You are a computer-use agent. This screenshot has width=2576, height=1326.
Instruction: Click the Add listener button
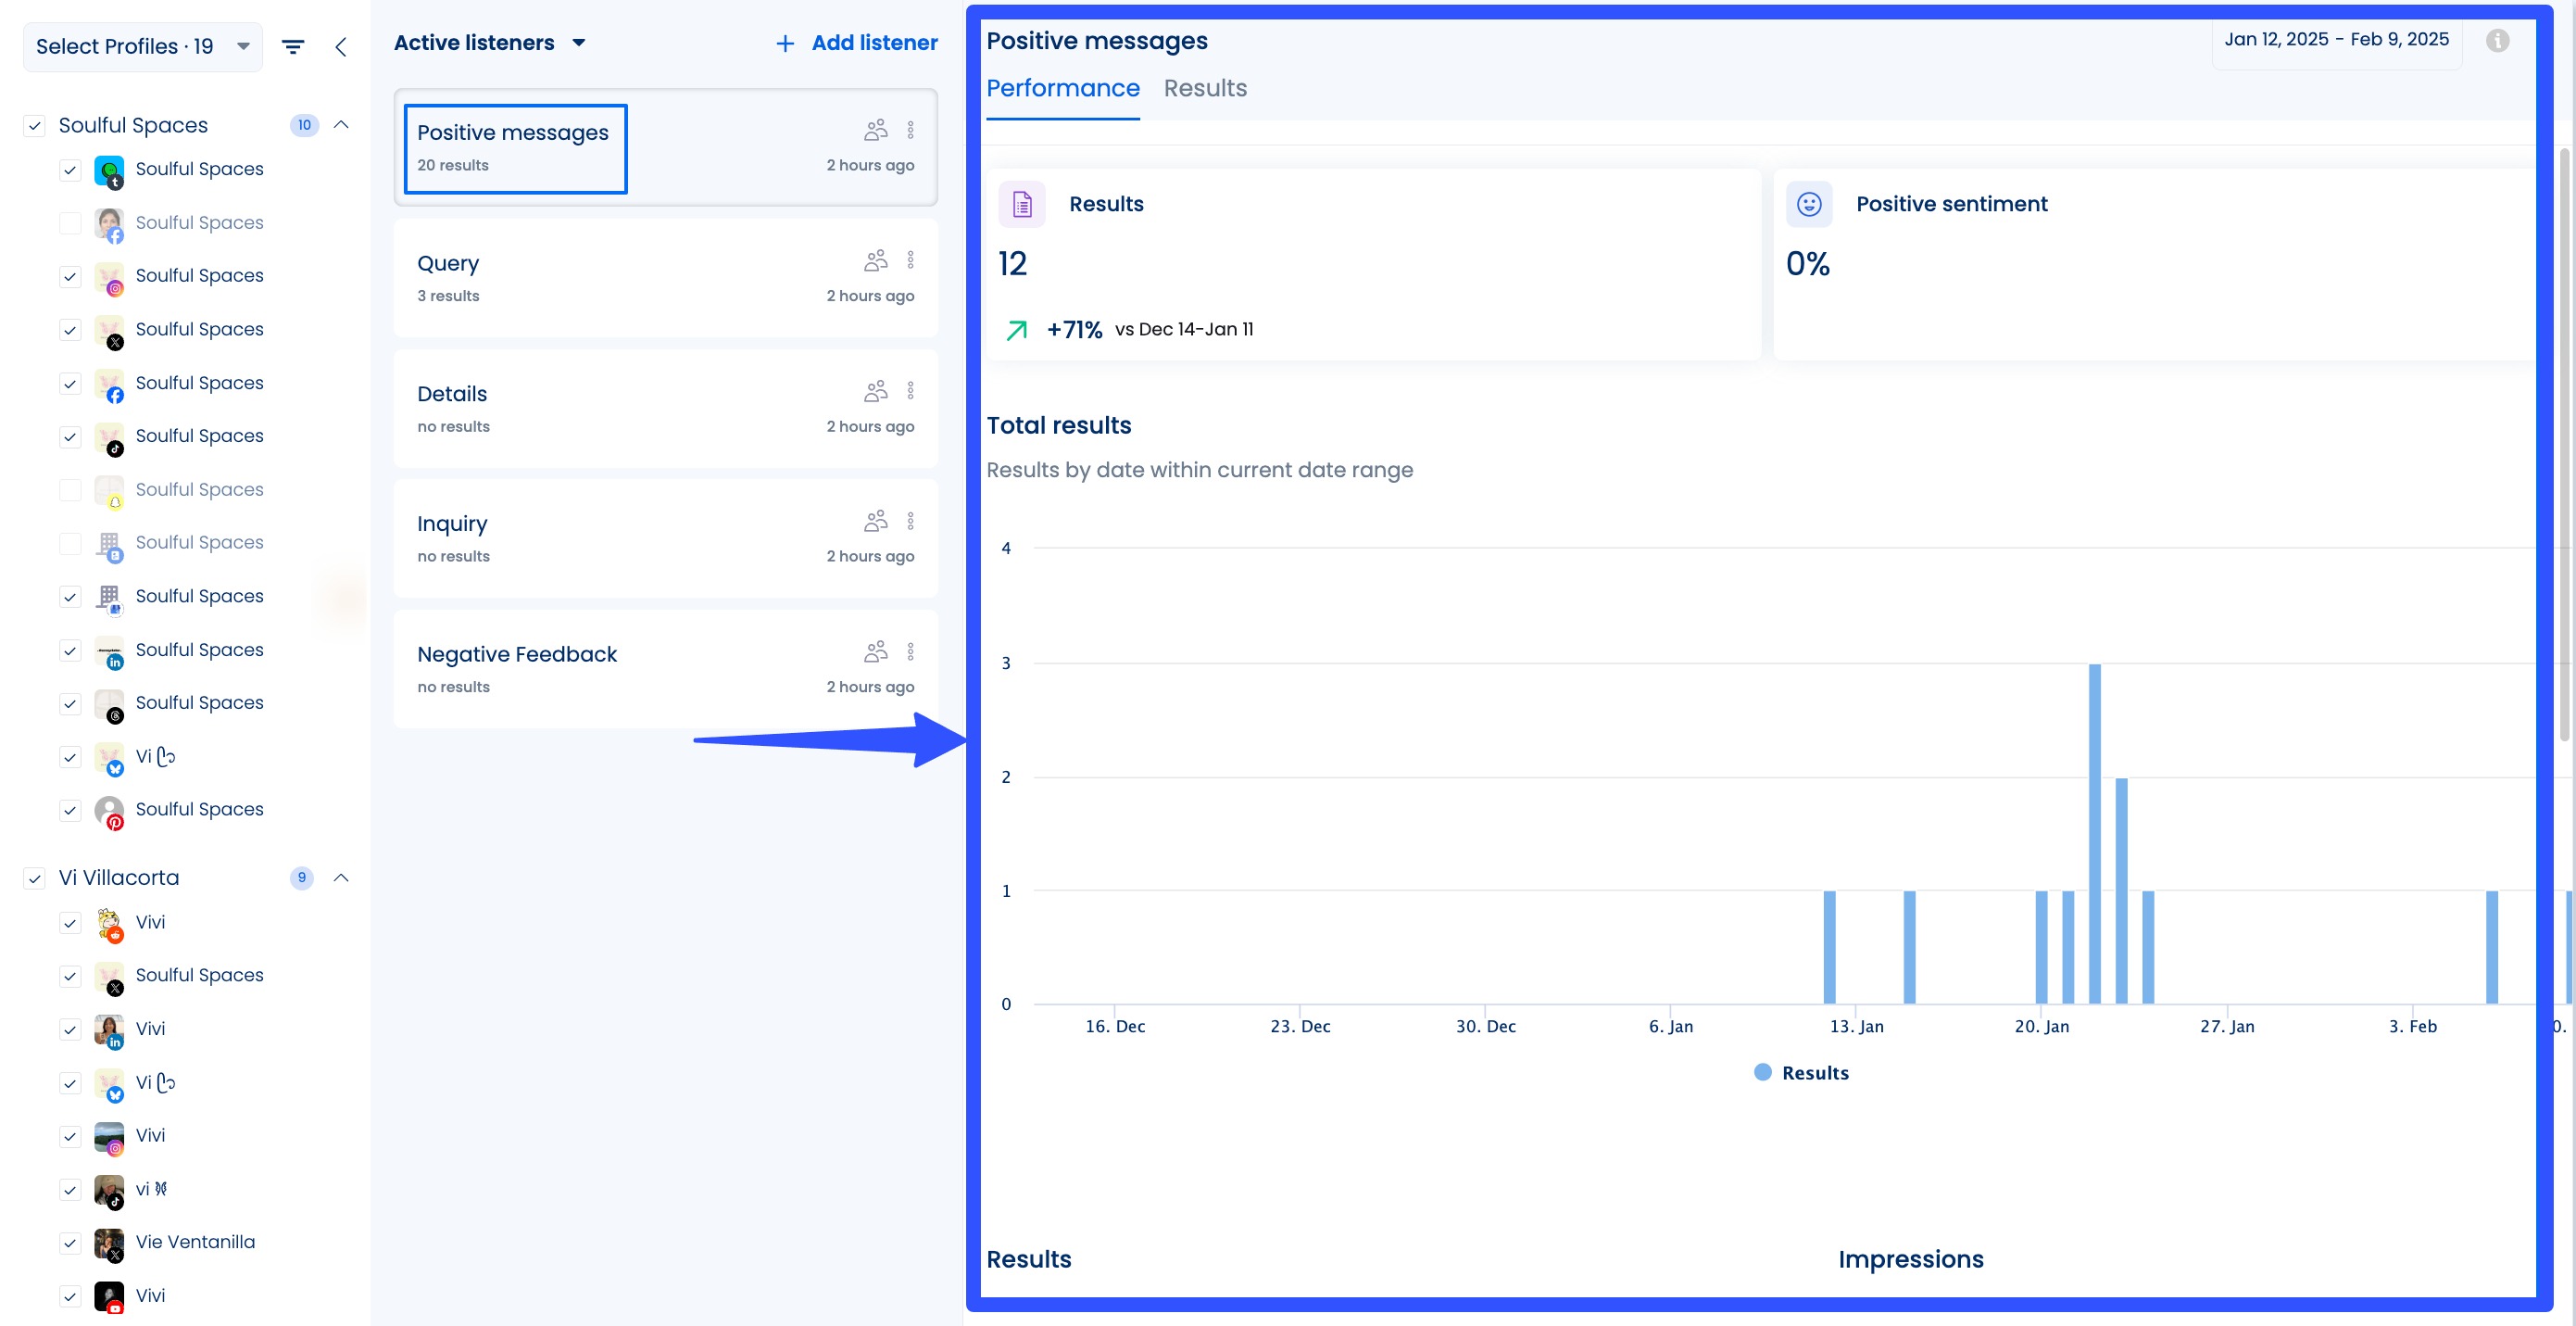855,42
